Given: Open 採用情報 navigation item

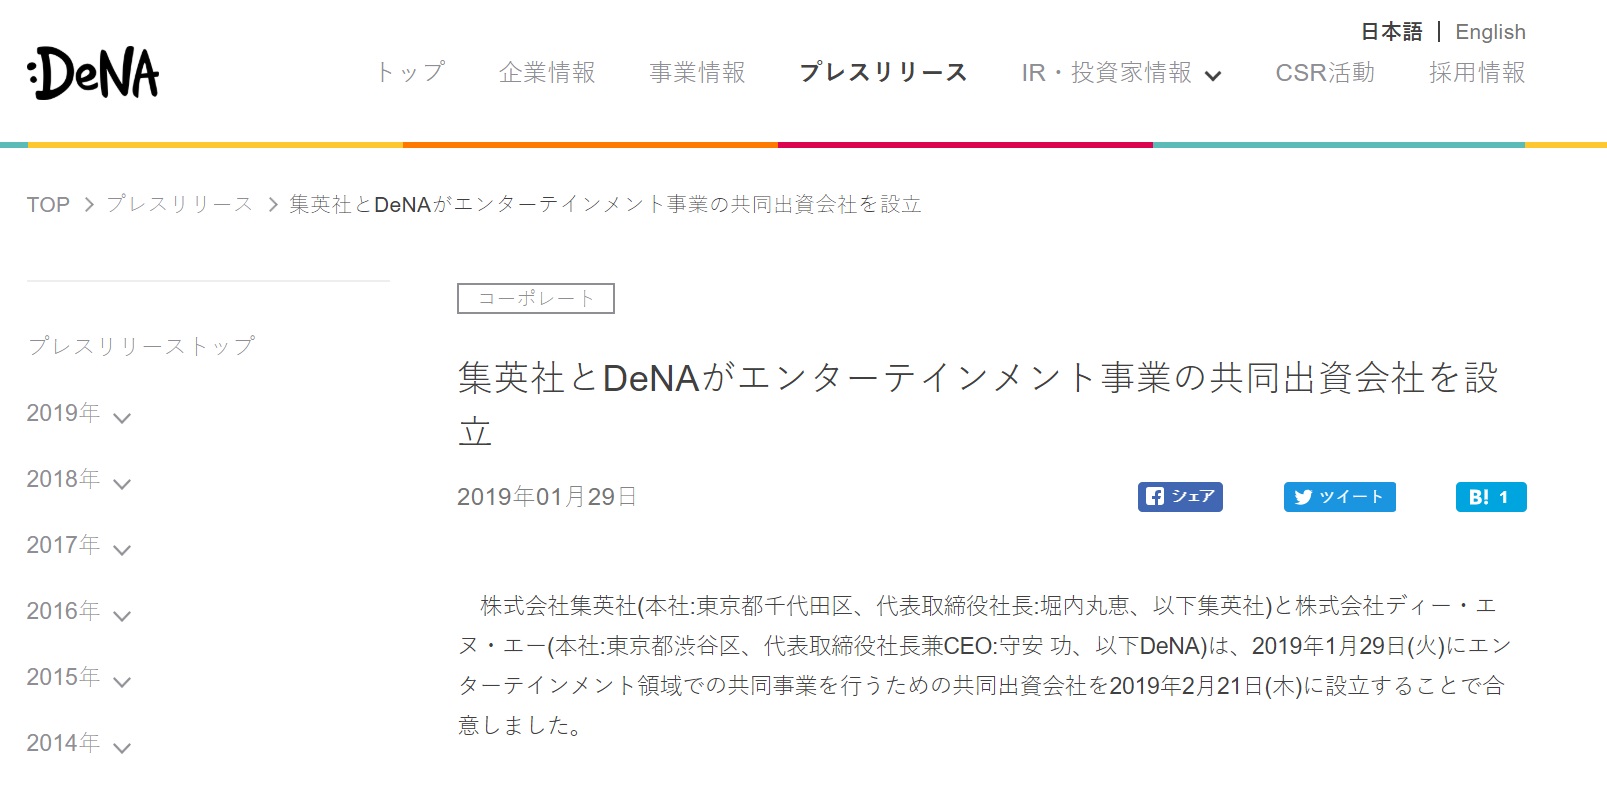Looking at the screenshot, I should [1477, 73].
